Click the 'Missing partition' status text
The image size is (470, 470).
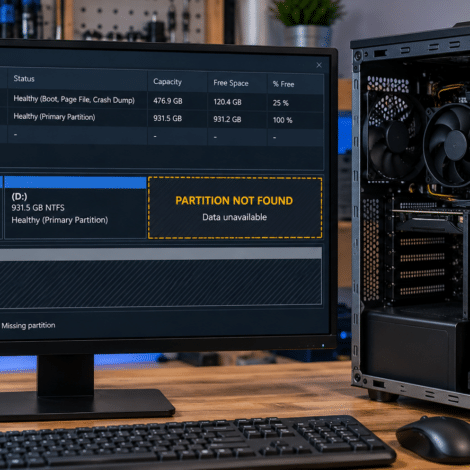pyautogui.click(x=28, y=325)
